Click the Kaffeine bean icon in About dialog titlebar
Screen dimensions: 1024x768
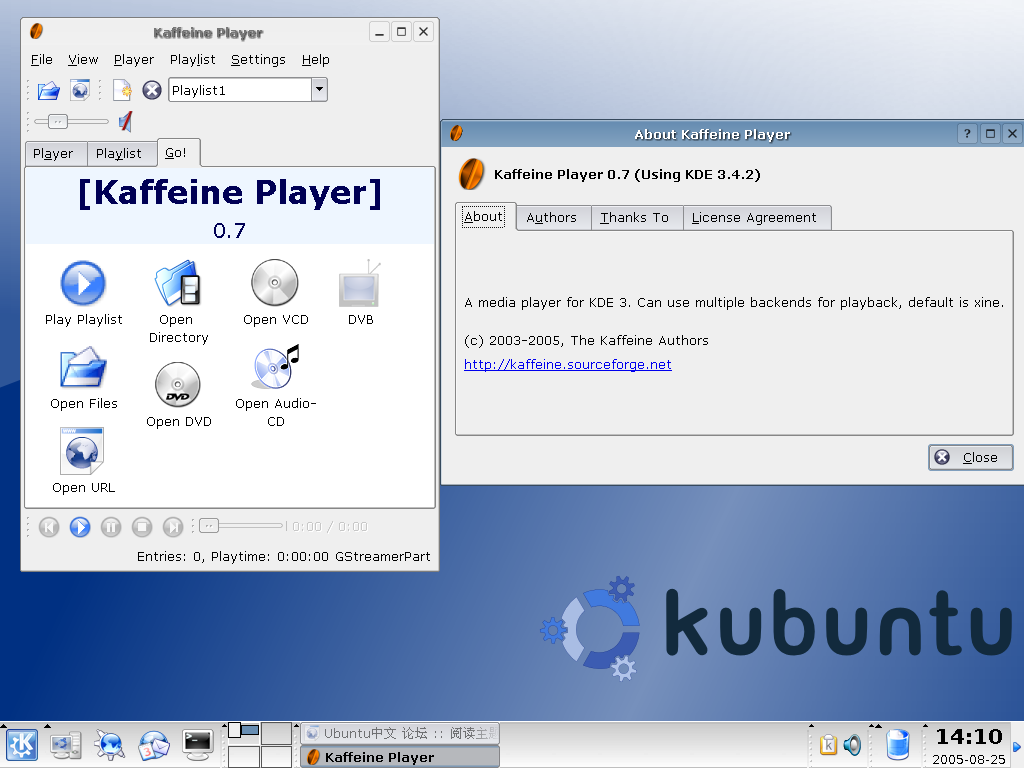click(456, 133)
